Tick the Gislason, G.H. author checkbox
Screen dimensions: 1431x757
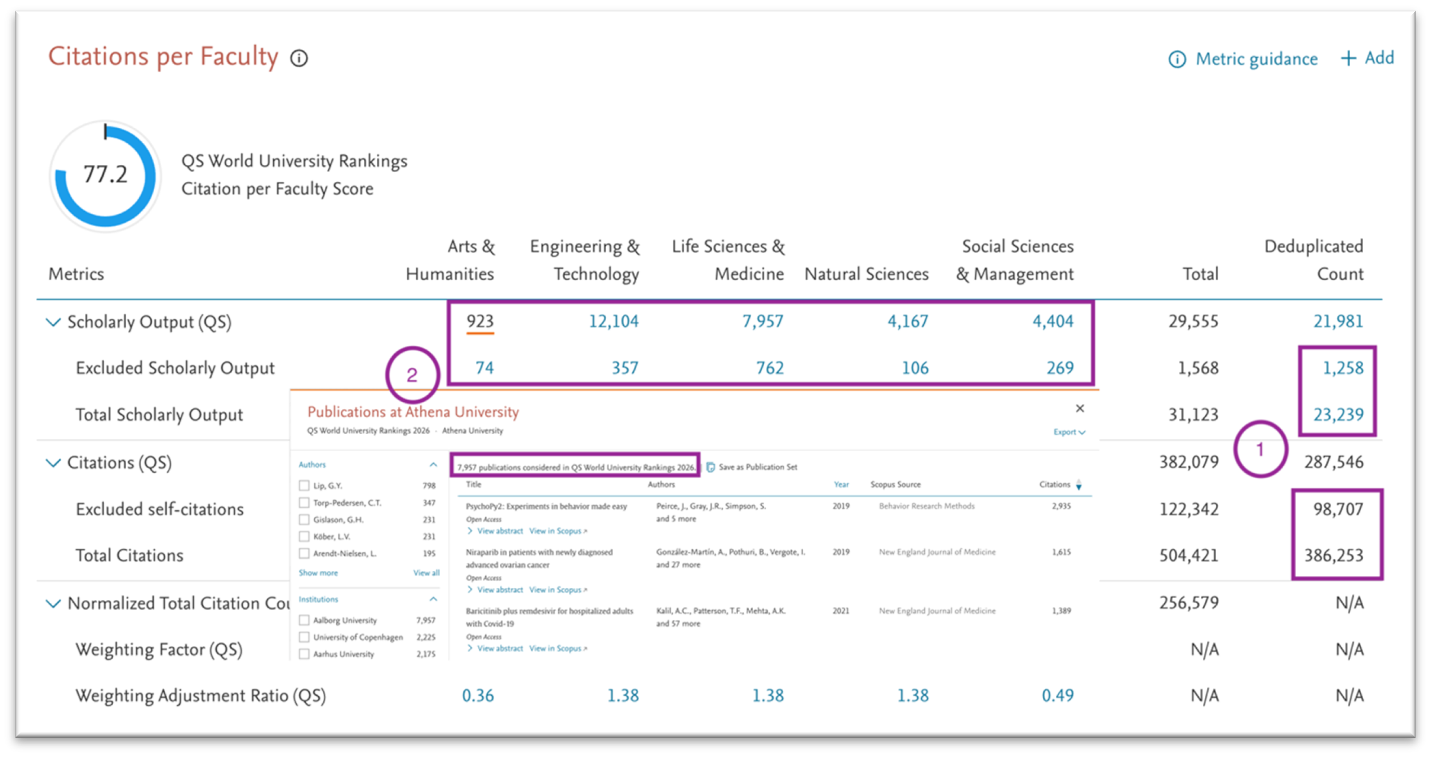(304, 520)
